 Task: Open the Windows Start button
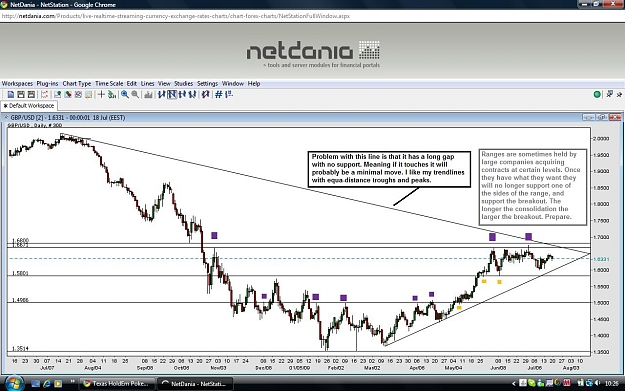tap(14, 383)
